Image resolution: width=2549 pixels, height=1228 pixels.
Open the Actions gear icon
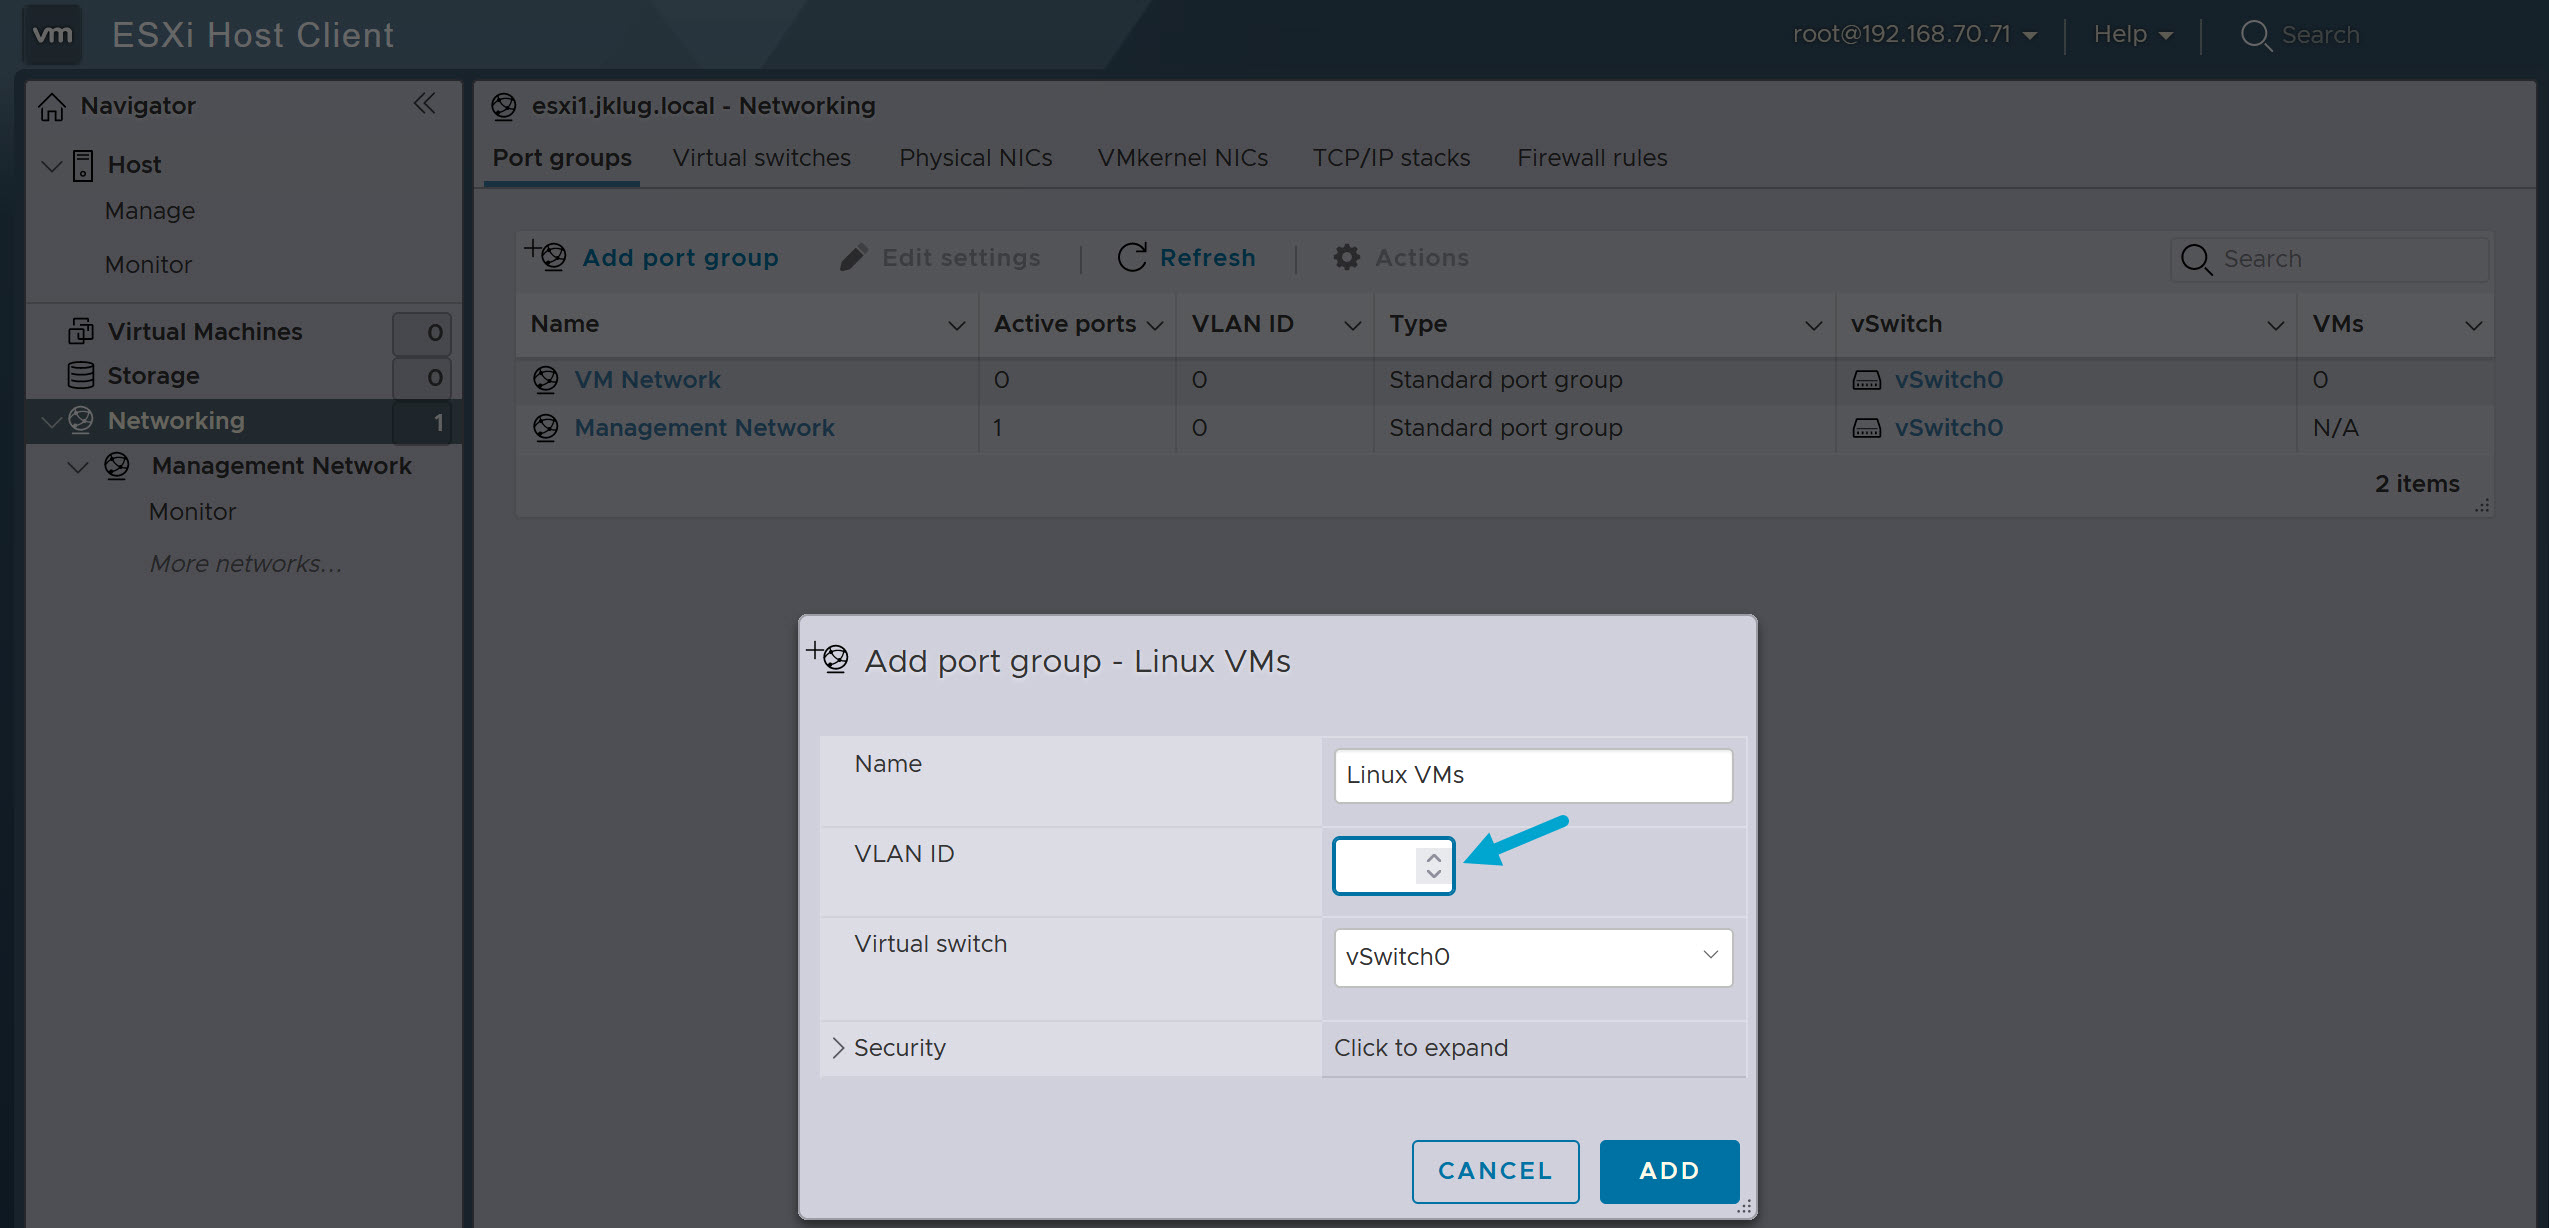tap(1346, 257)
